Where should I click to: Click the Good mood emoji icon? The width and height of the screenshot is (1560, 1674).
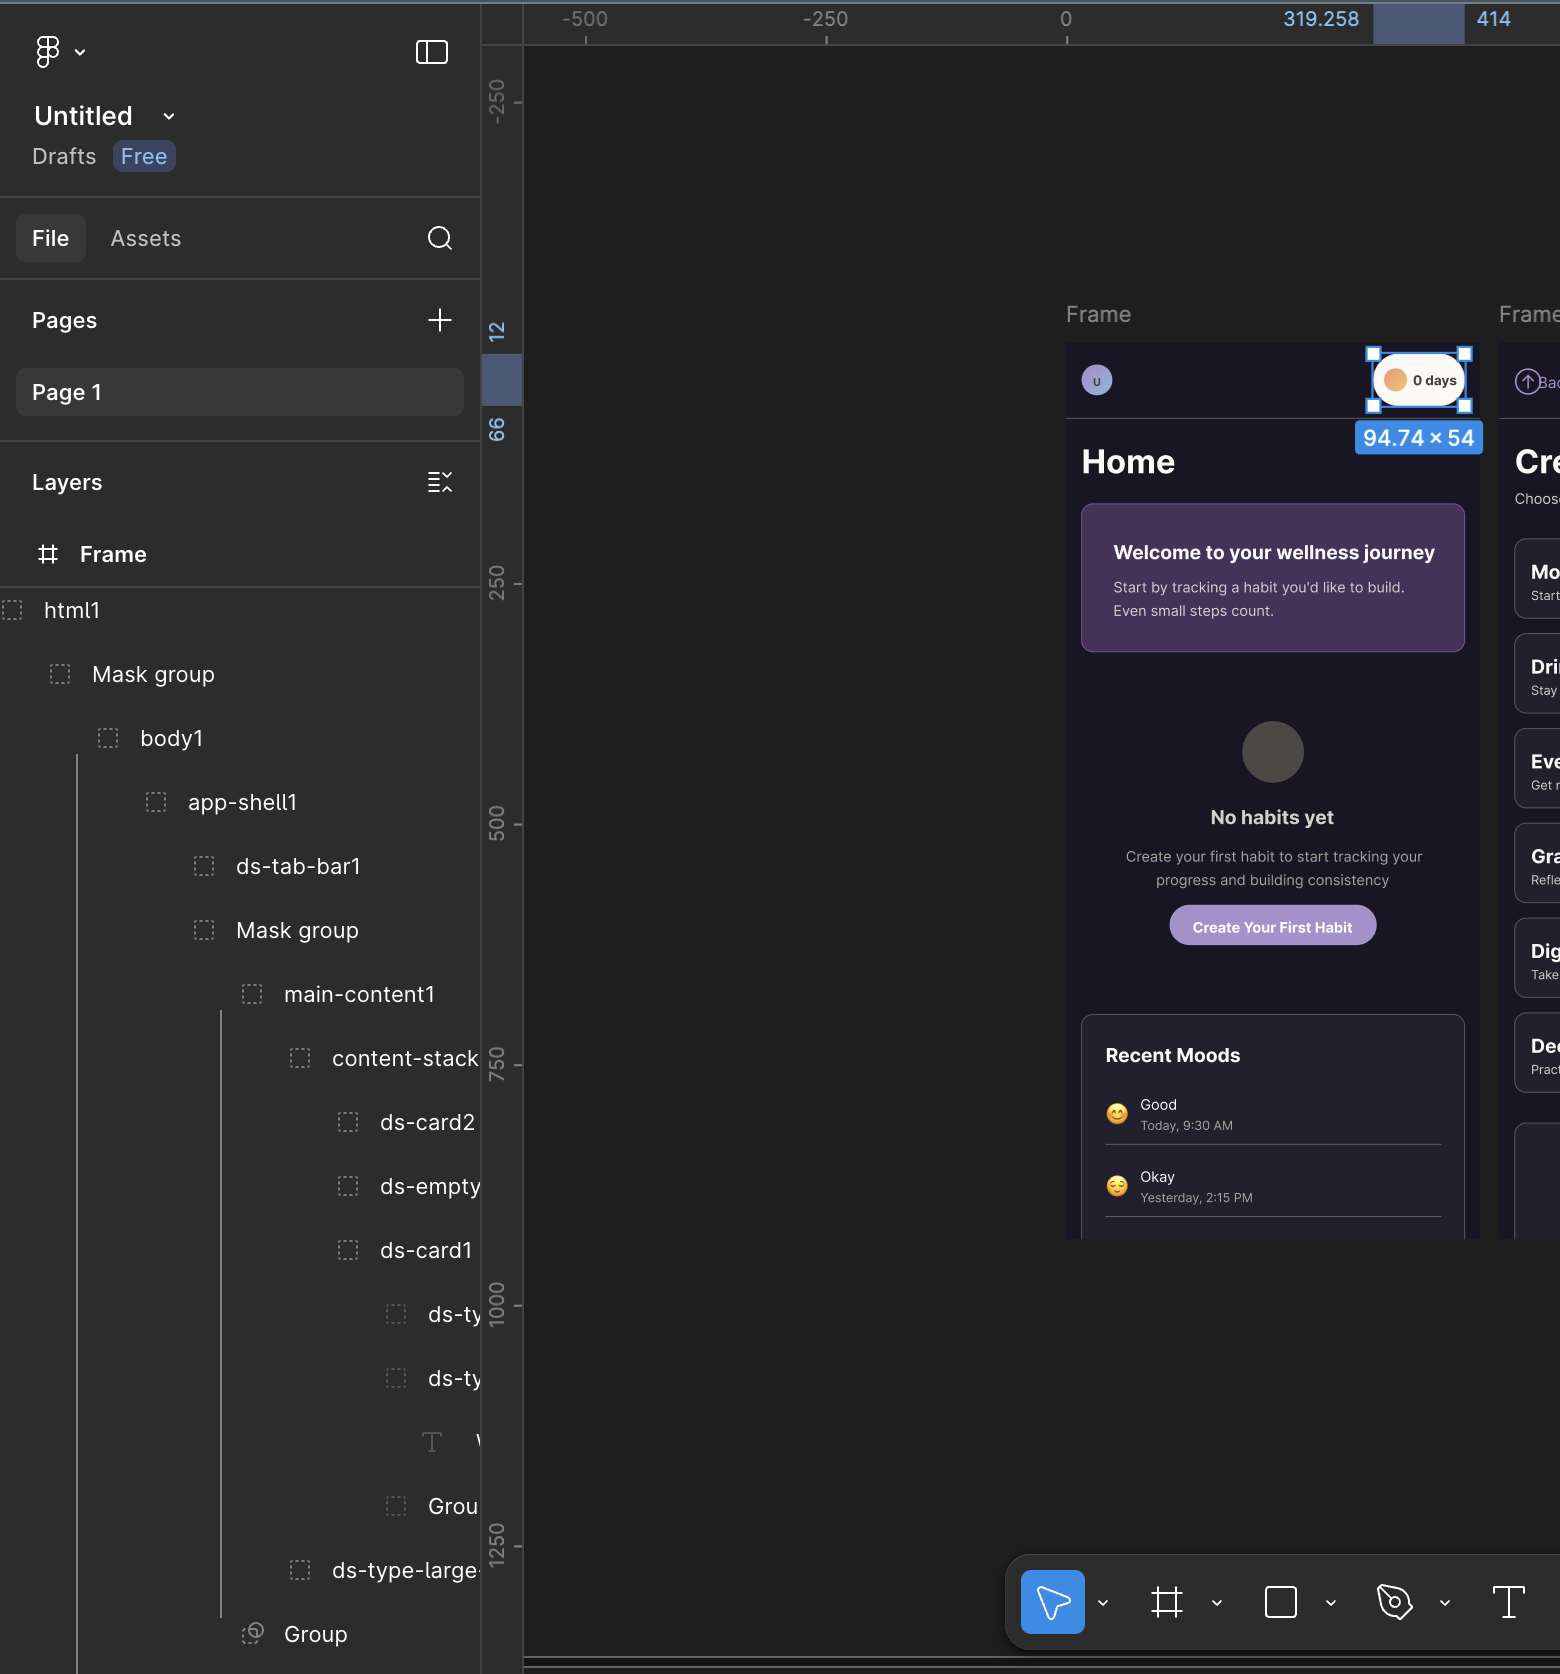coord(1117,1114)
